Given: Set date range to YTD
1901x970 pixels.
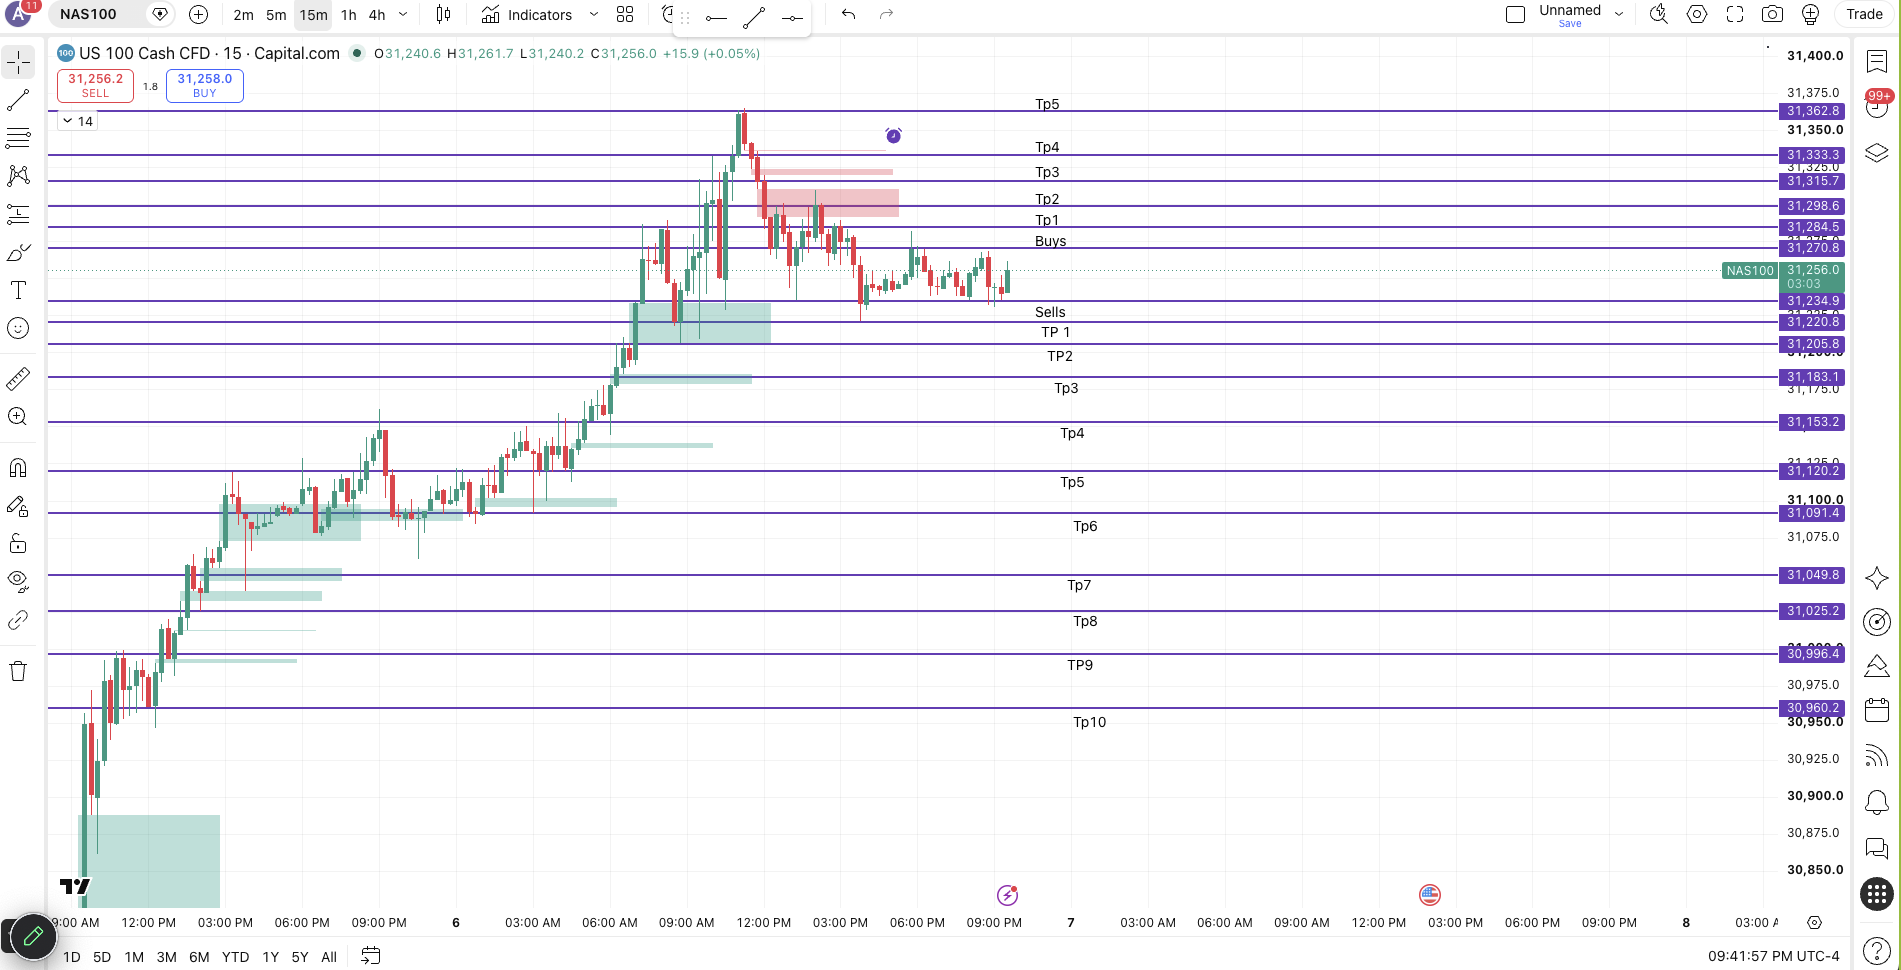Looking at the screenshot, I should point(235,957).
